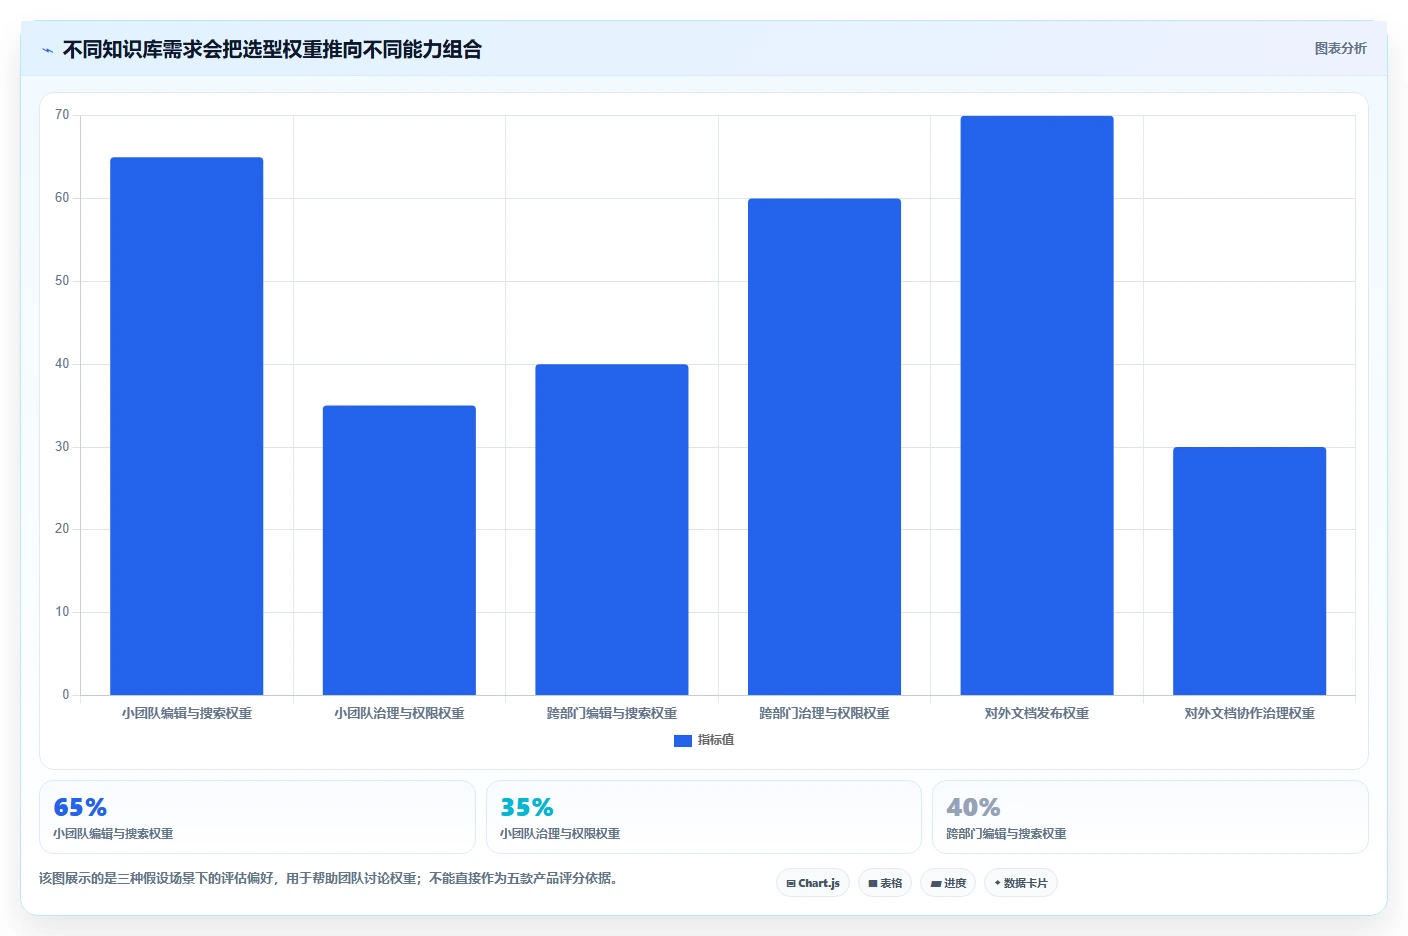Click the 表格 tag chip

pos(885,883)
